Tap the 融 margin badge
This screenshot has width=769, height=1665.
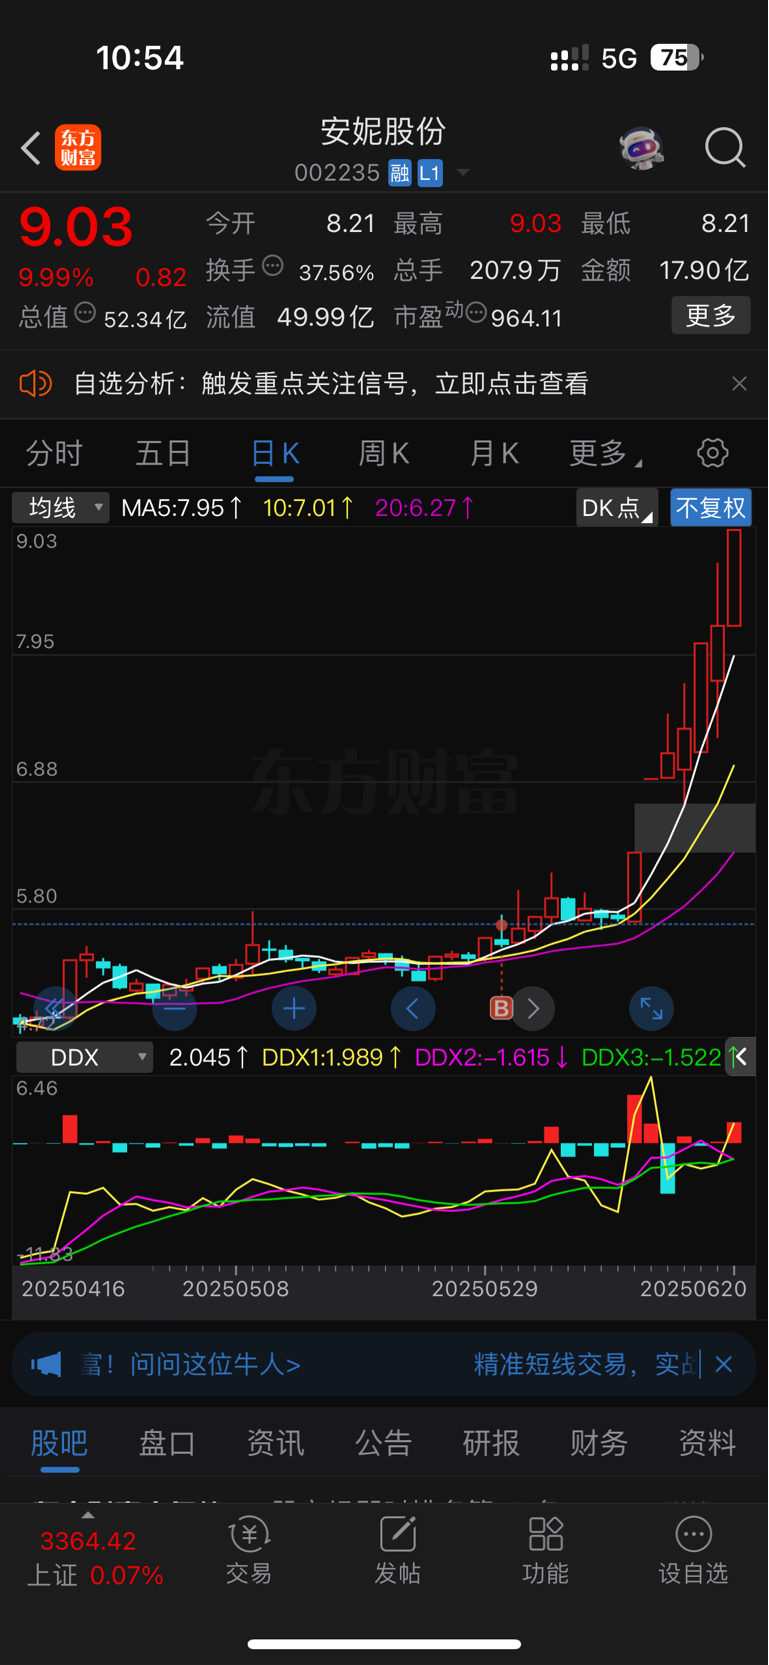[x=400, y=173]
